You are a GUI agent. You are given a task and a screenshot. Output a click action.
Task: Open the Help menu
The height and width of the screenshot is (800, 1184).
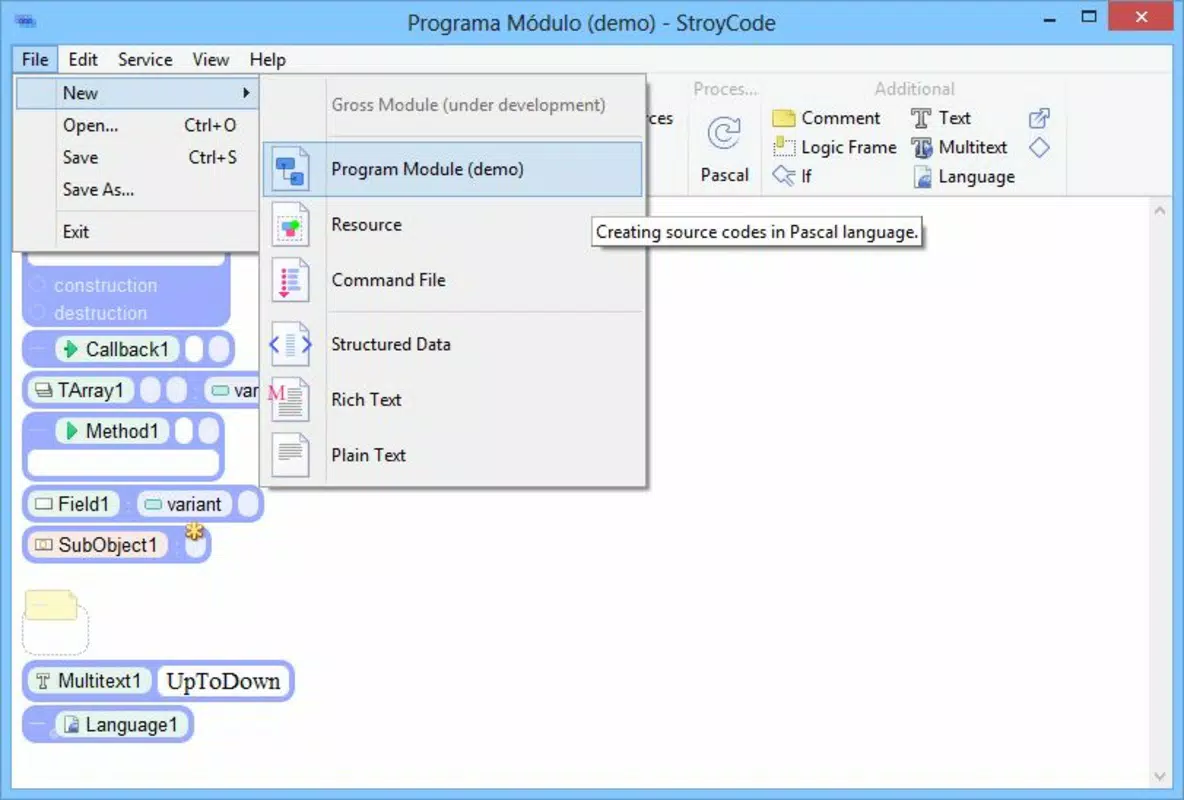[x=267, y=60]
